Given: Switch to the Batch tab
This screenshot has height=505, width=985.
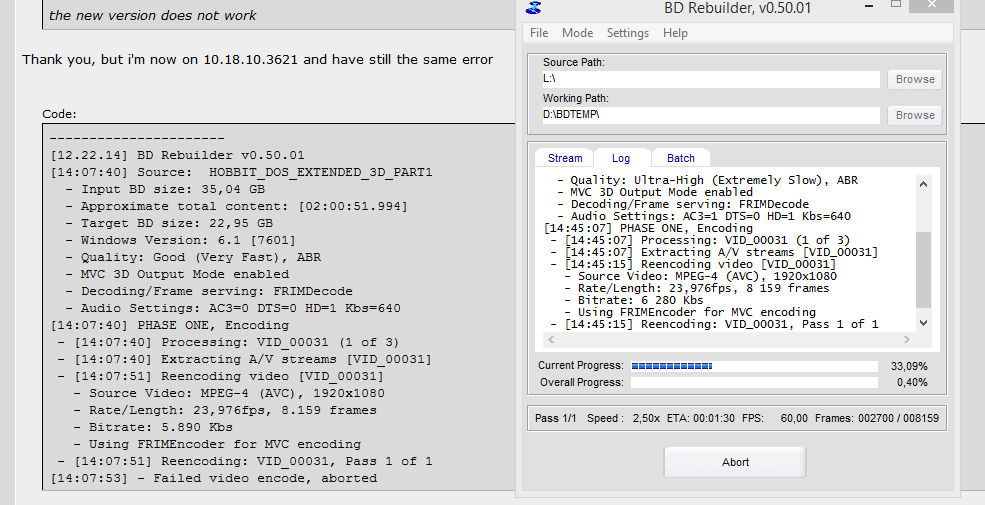Looking at the screenshot, I should [x=680, y=158].
